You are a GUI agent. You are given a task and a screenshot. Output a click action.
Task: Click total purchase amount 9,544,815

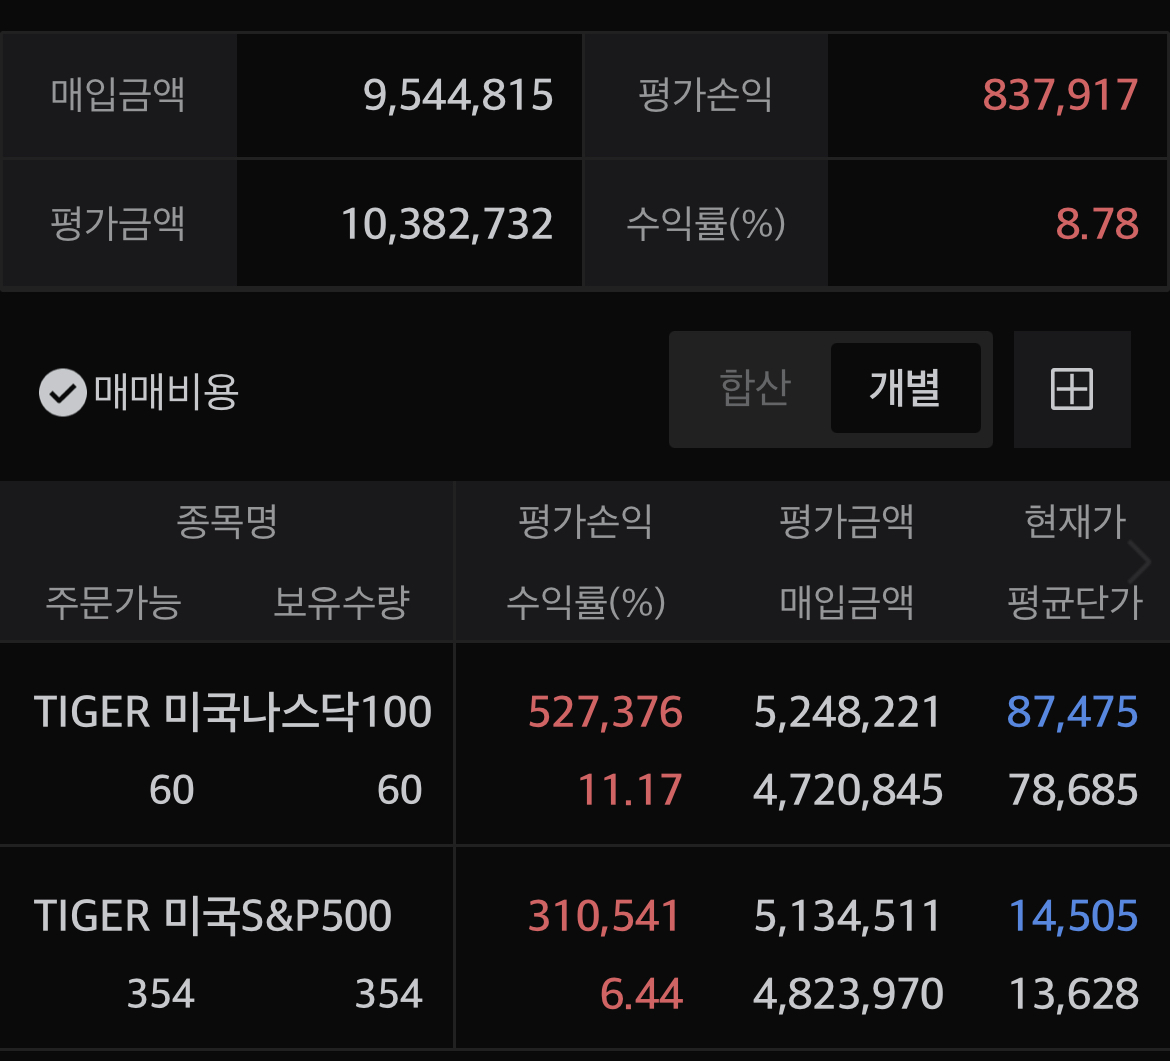(x=458, y=96)
